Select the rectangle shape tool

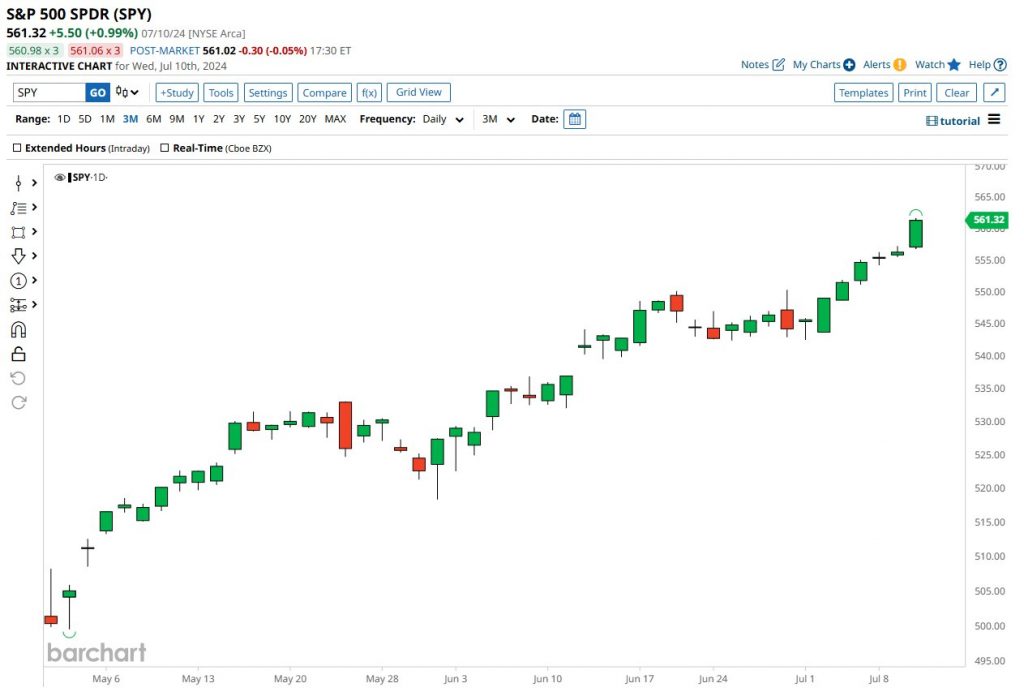18,232
